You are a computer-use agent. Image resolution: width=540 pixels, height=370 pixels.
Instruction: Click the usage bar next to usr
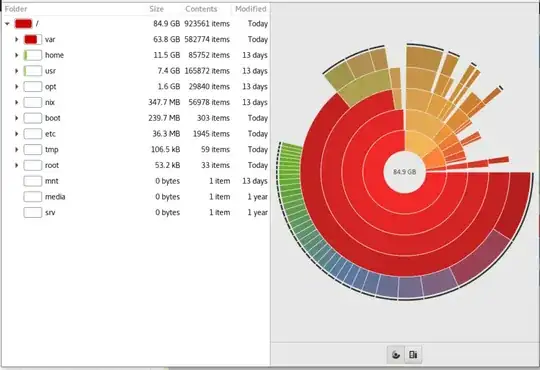(33, 71)
